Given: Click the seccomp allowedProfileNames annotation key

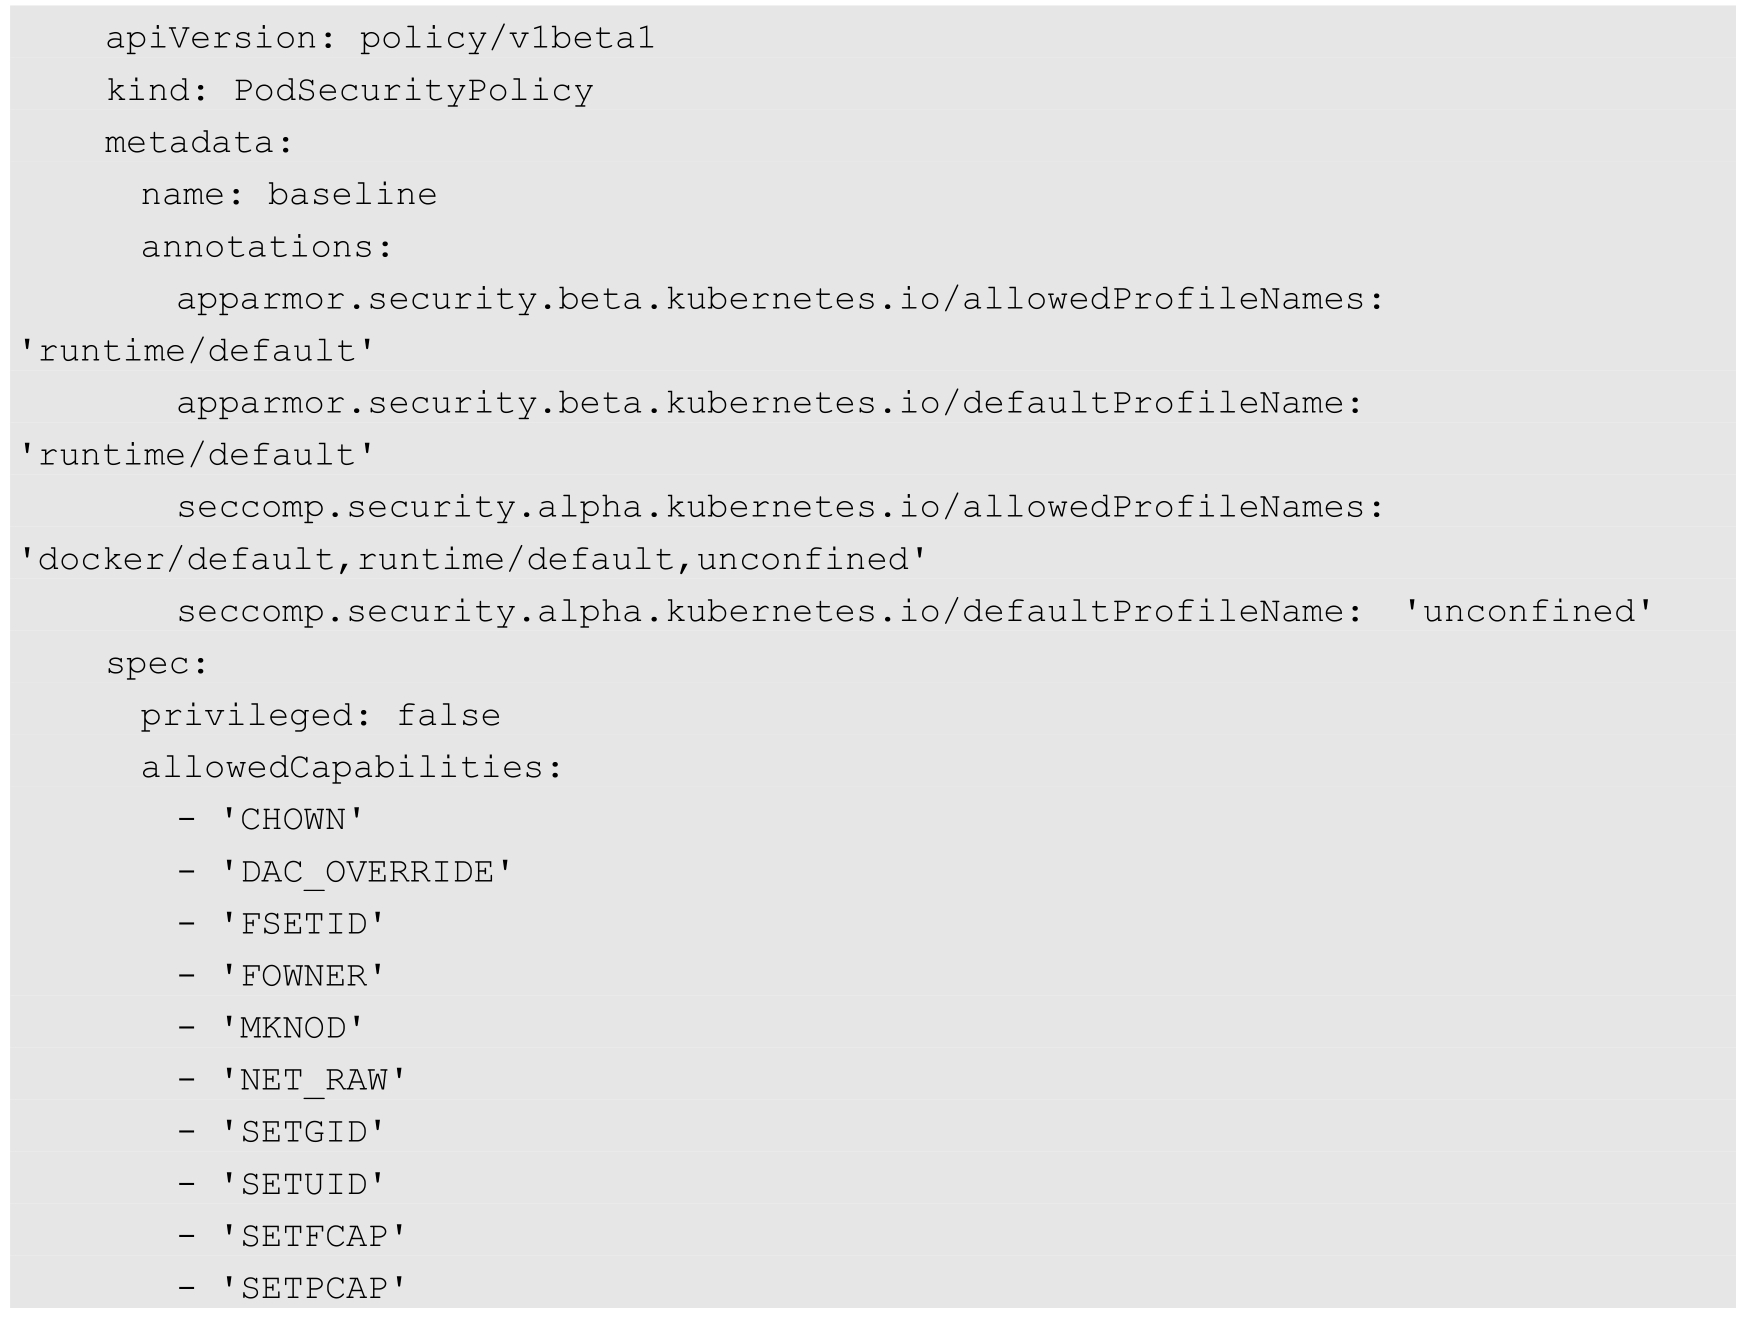Looking at the screenshot, I should tap(780, 507).
